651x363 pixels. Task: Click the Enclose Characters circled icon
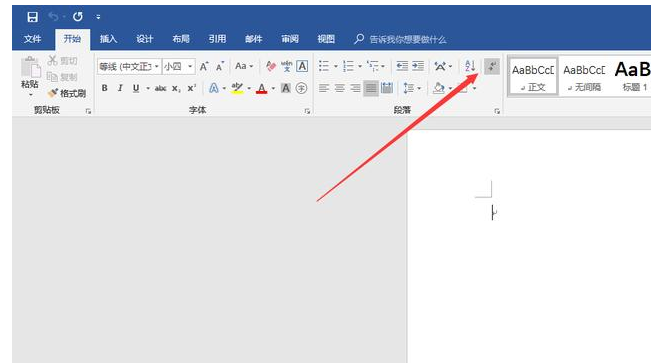click(301, 88)
